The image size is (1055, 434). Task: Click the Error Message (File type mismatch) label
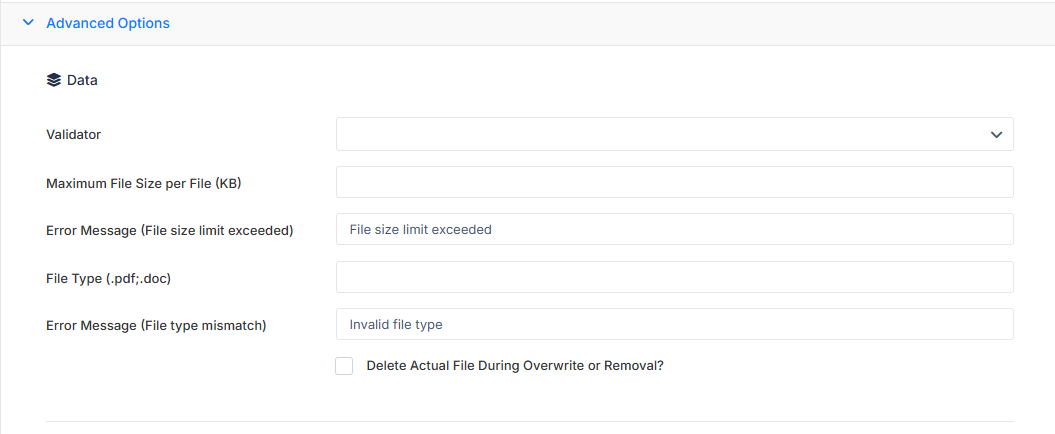click(x=156, y=325)
